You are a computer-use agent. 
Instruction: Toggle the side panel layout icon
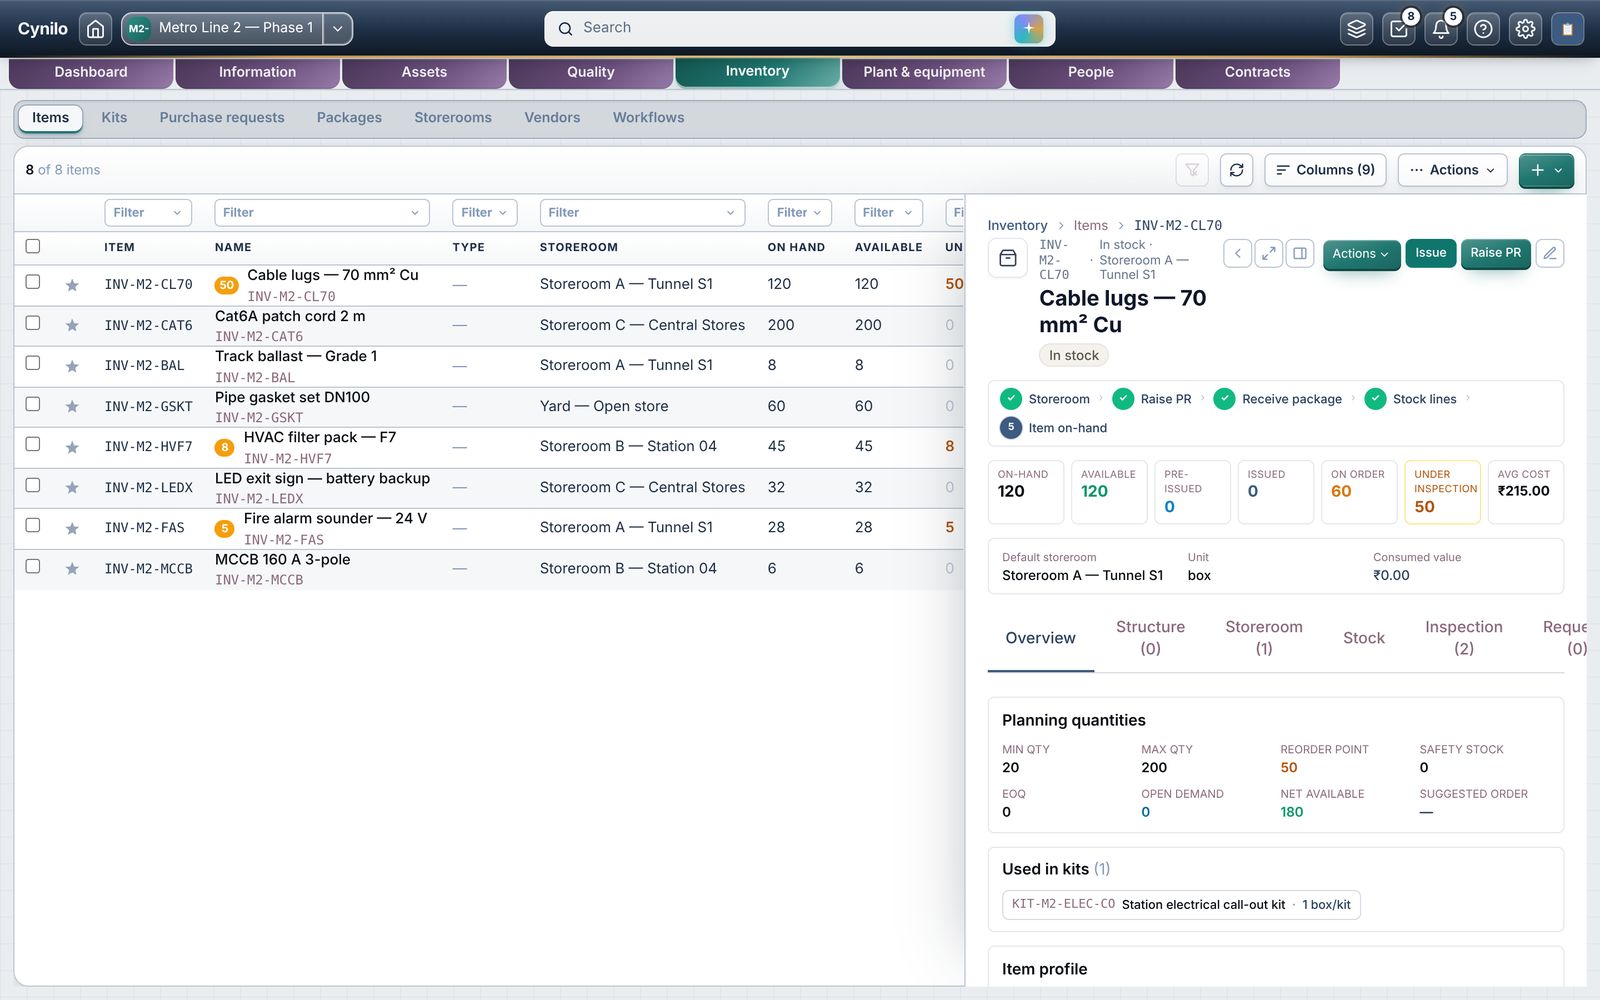pyautogui.click(x=1300, y=254)
